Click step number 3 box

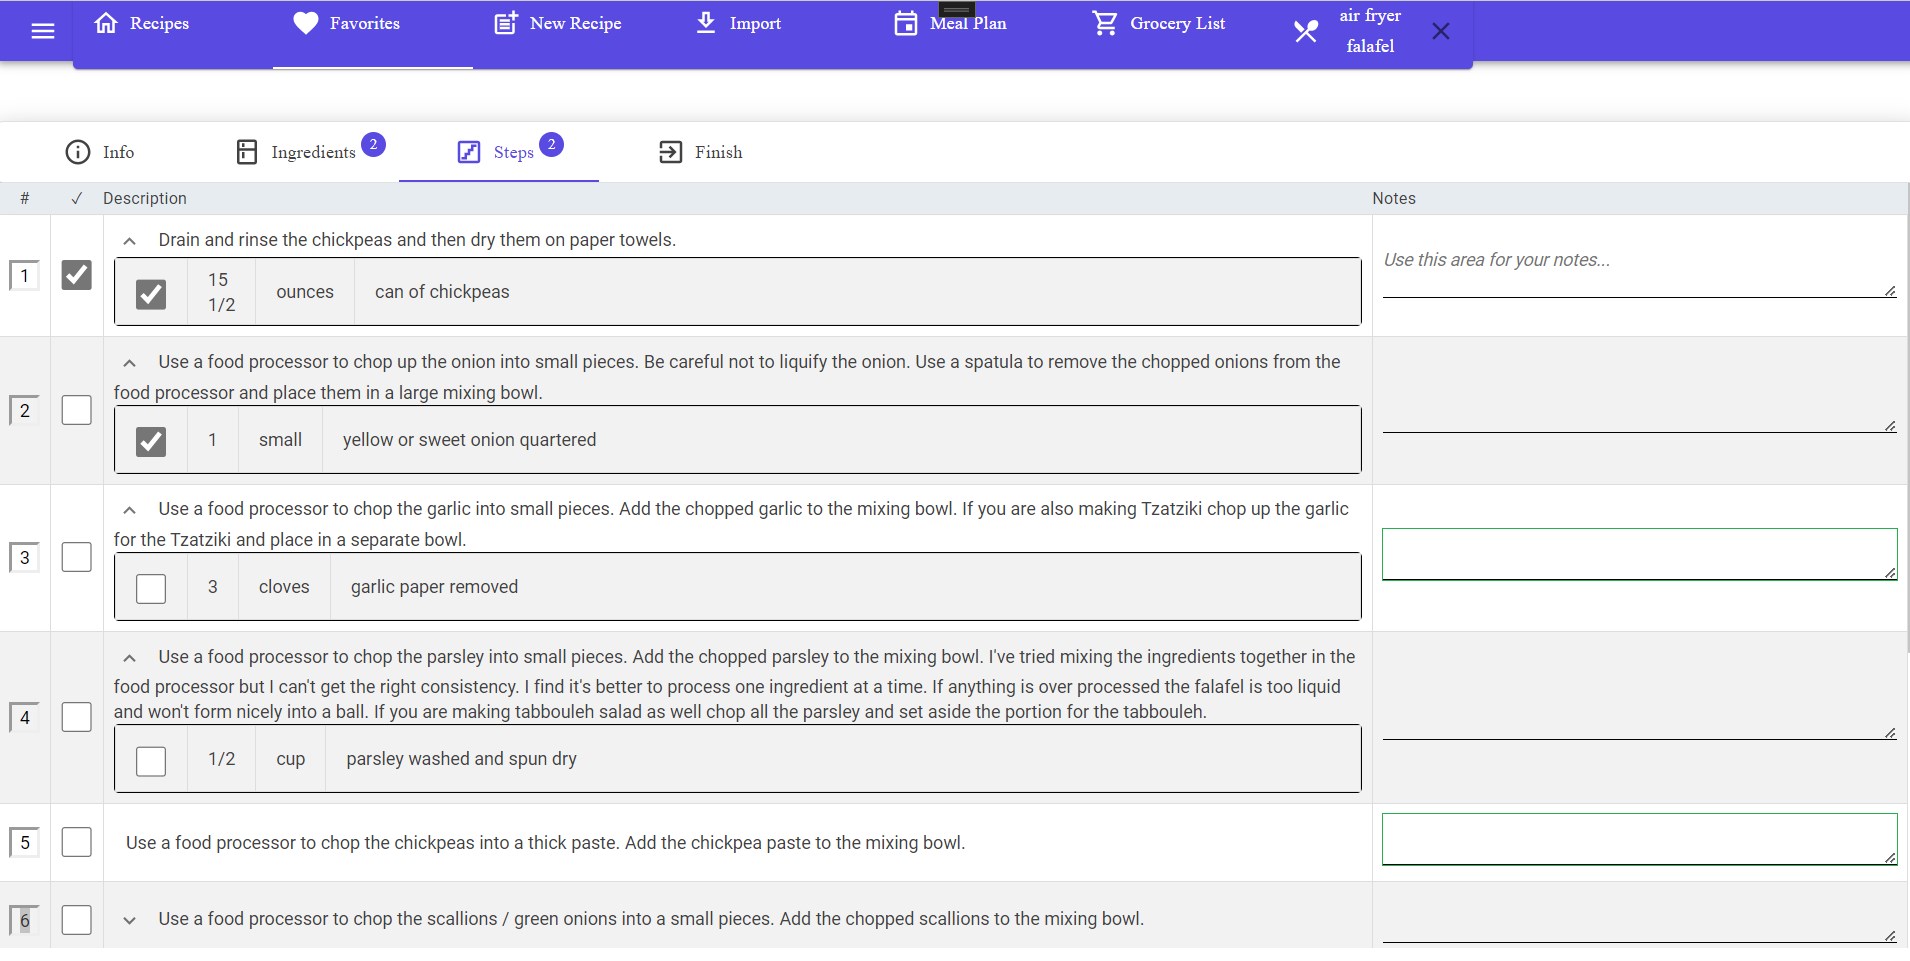(x=25, y=557)
